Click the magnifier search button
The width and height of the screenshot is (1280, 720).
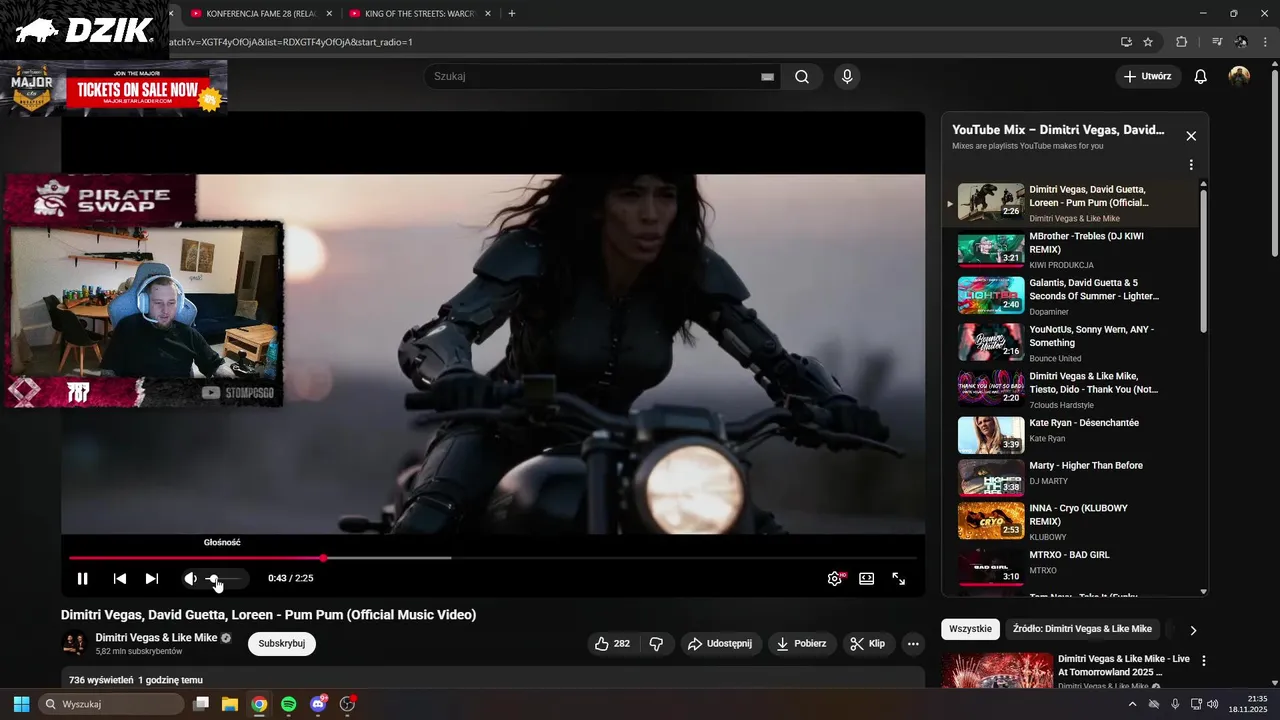802,77
